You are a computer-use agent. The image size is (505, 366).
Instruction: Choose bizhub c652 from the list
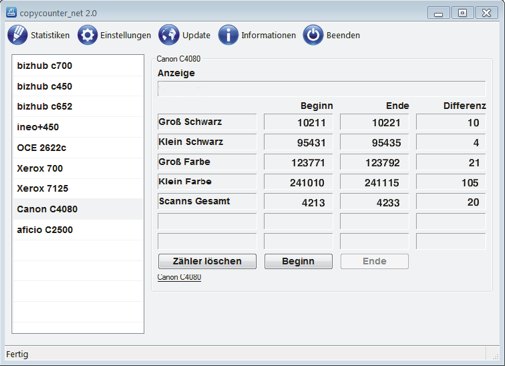(x=78, y=106)
